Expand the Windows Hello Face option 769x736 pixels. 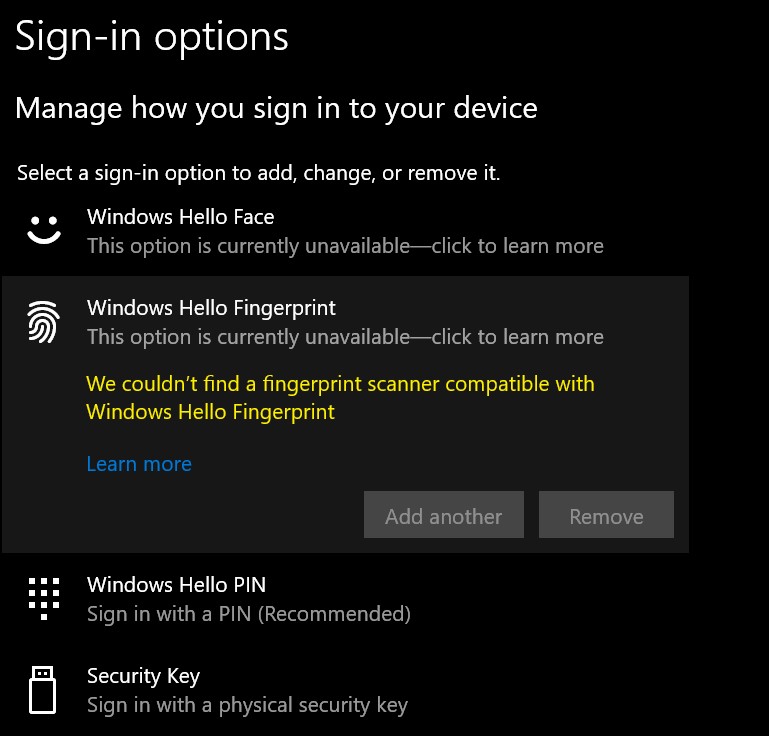345,231
